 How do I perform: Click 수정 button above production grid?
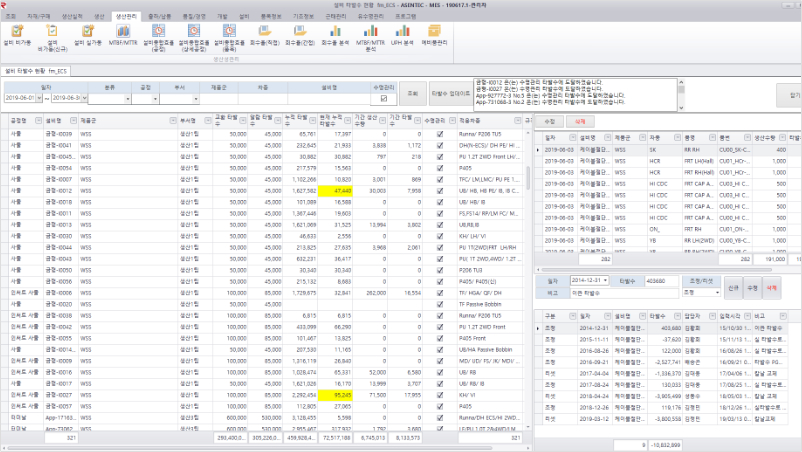coord(549,122)
